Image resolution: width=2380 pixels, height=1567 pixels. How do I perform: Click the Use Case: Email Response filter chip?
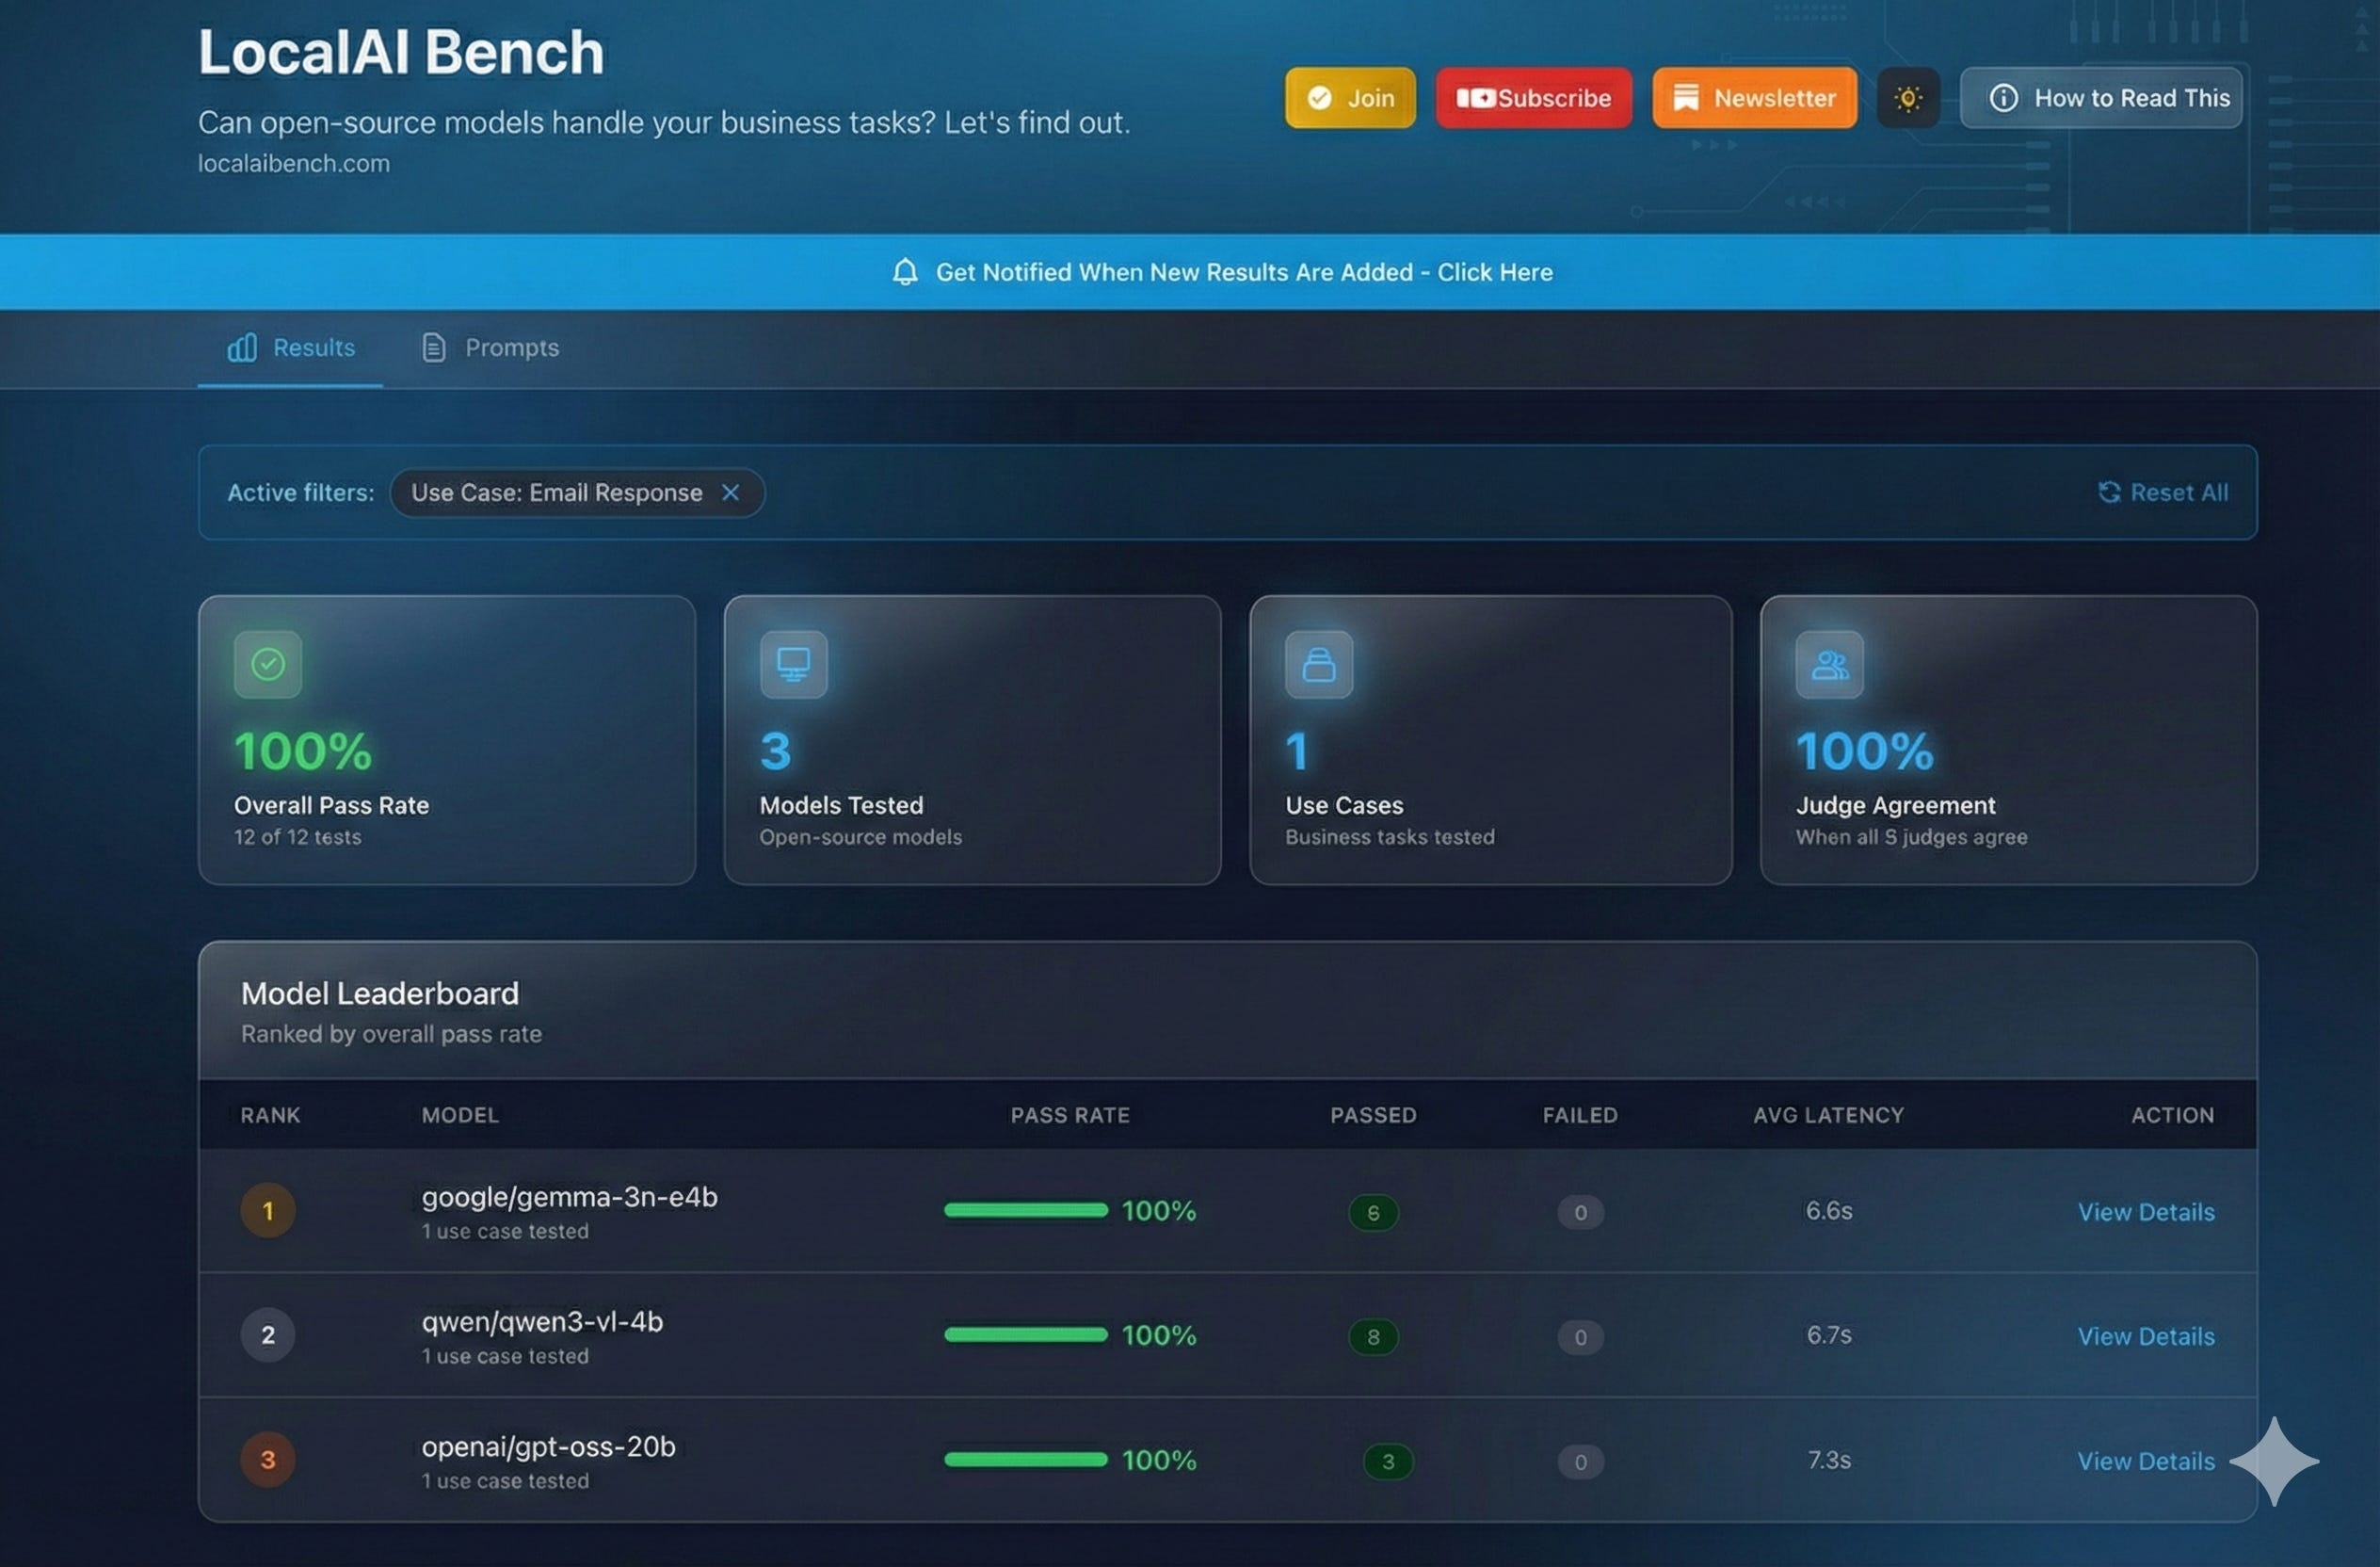tap(577, 493)
